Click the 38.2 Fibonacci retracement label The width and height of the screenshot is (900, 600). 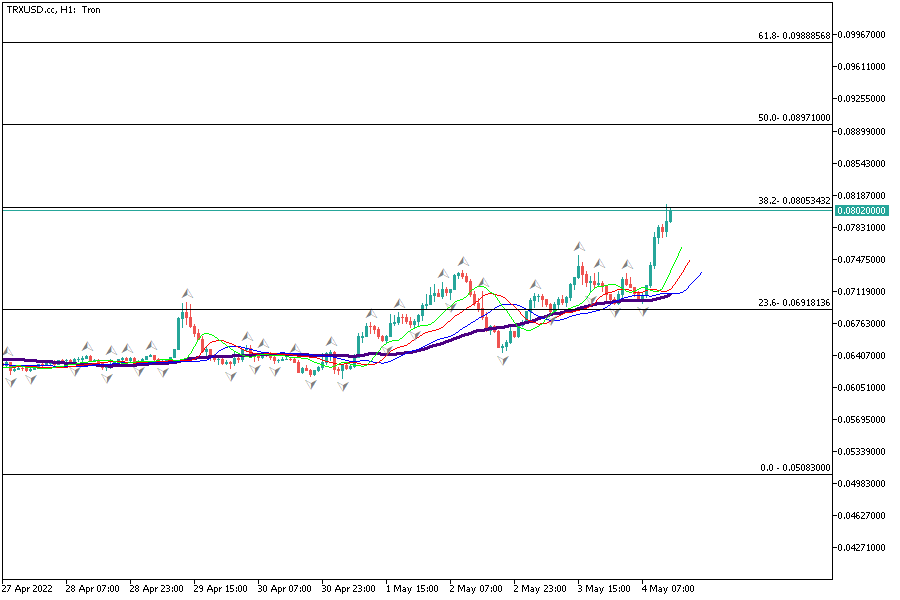click(x=794, y=201)
